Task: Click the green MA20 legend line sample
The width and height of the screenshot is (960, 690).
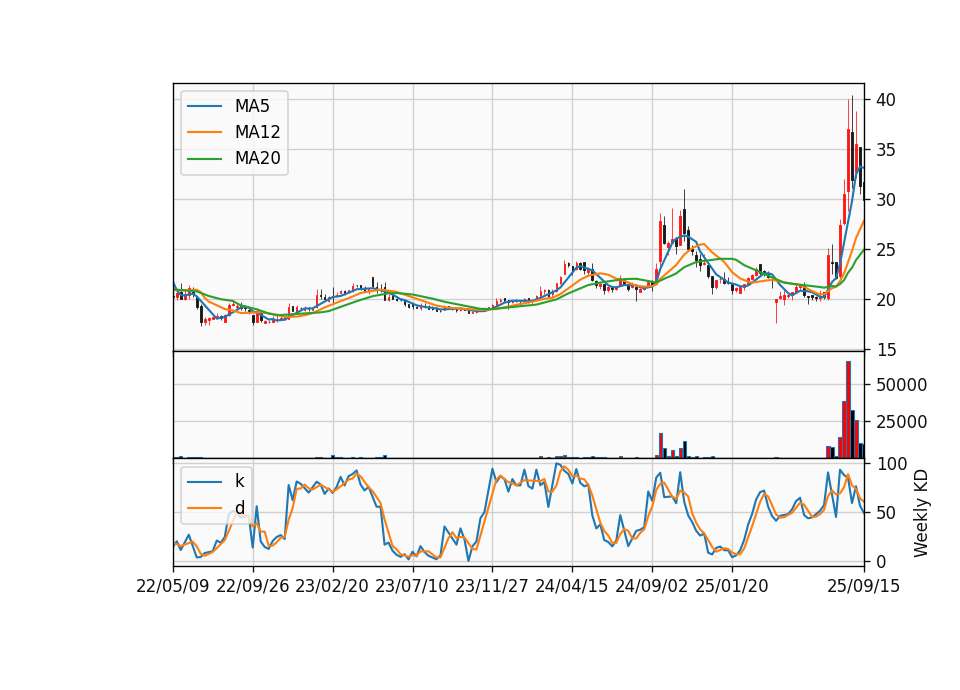Action: coord(204,159)
